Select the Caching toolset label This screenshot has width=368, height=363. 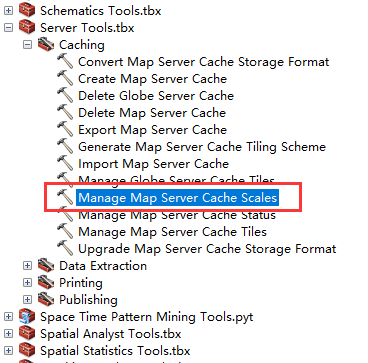82,45
